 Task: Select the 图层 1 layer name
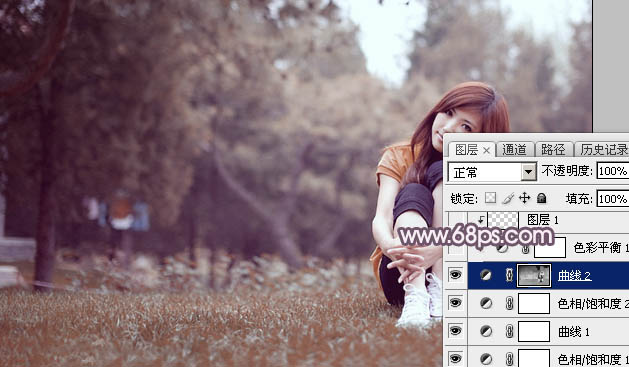[x=543, y=220]
